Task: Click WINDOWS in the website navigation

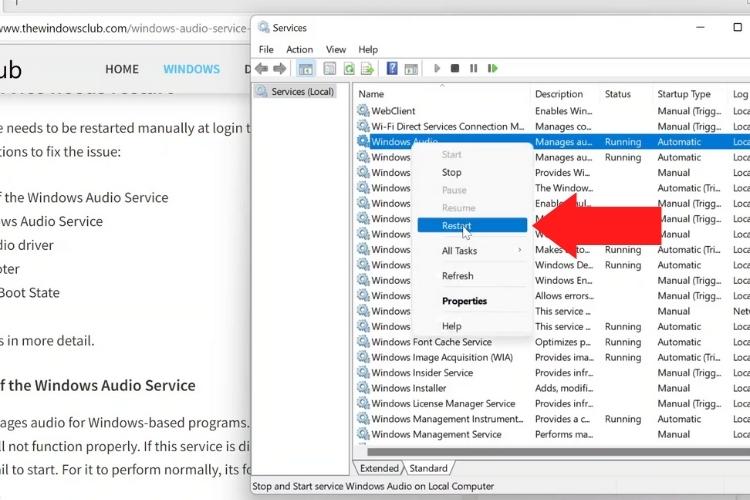Action: (191, 69)
